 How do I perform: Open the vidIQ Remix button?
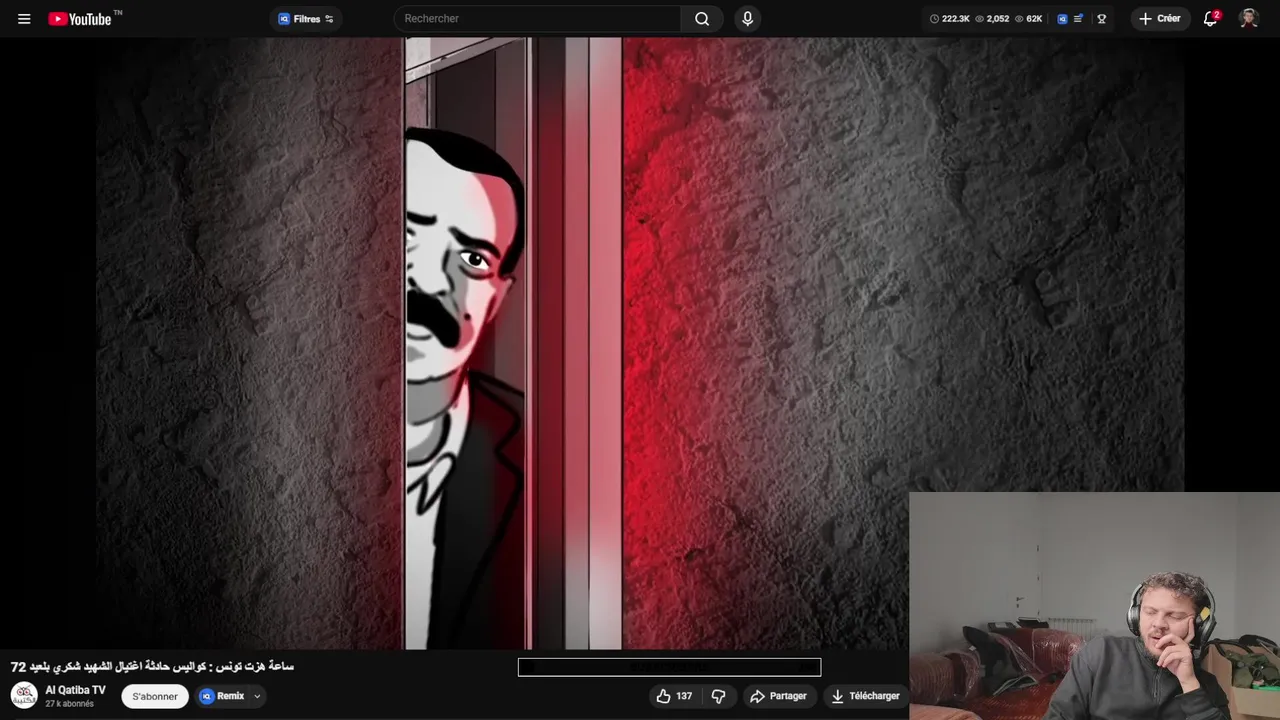(222, 696)
